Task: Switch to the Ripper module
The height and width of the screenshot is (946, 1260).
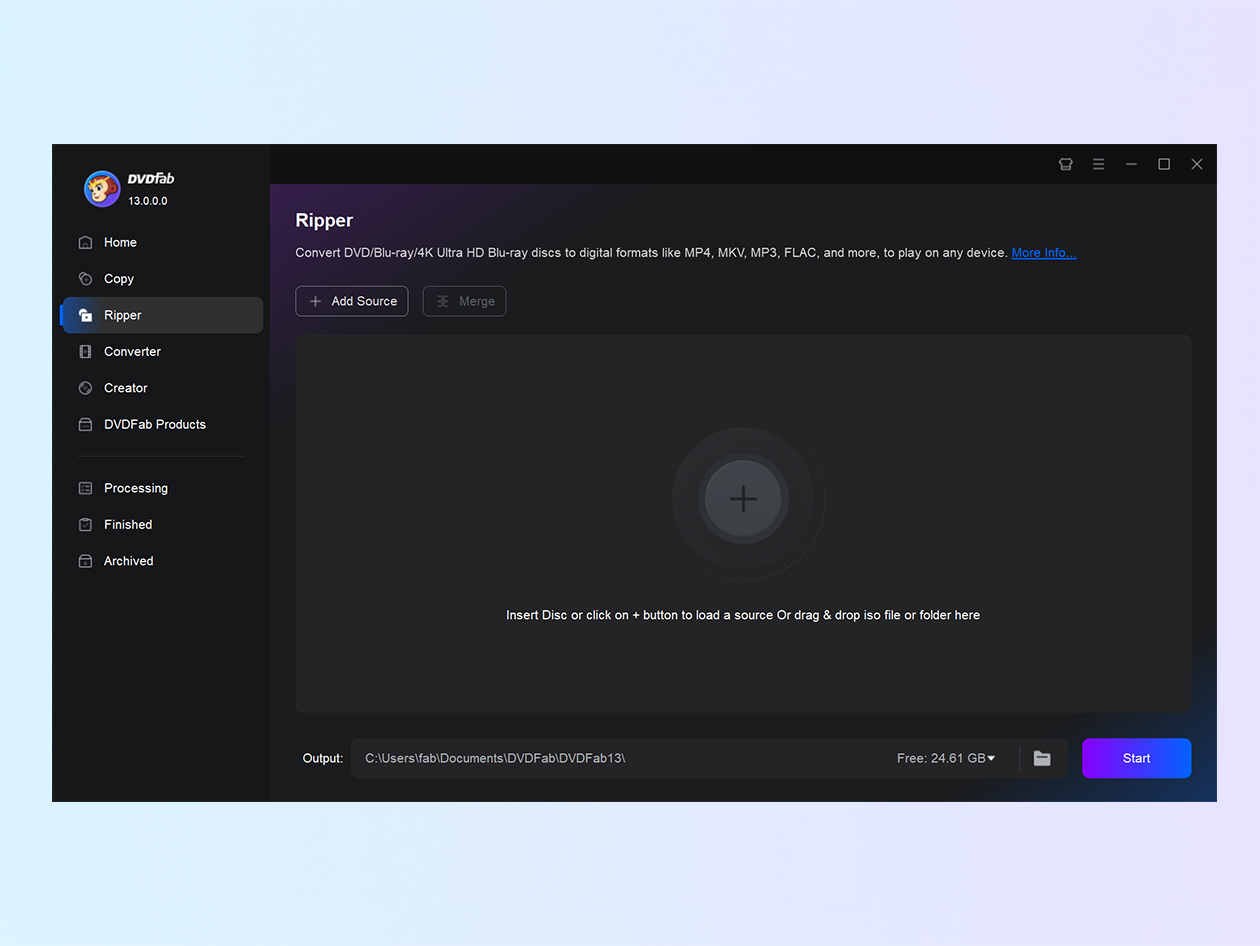Action: 122,314
